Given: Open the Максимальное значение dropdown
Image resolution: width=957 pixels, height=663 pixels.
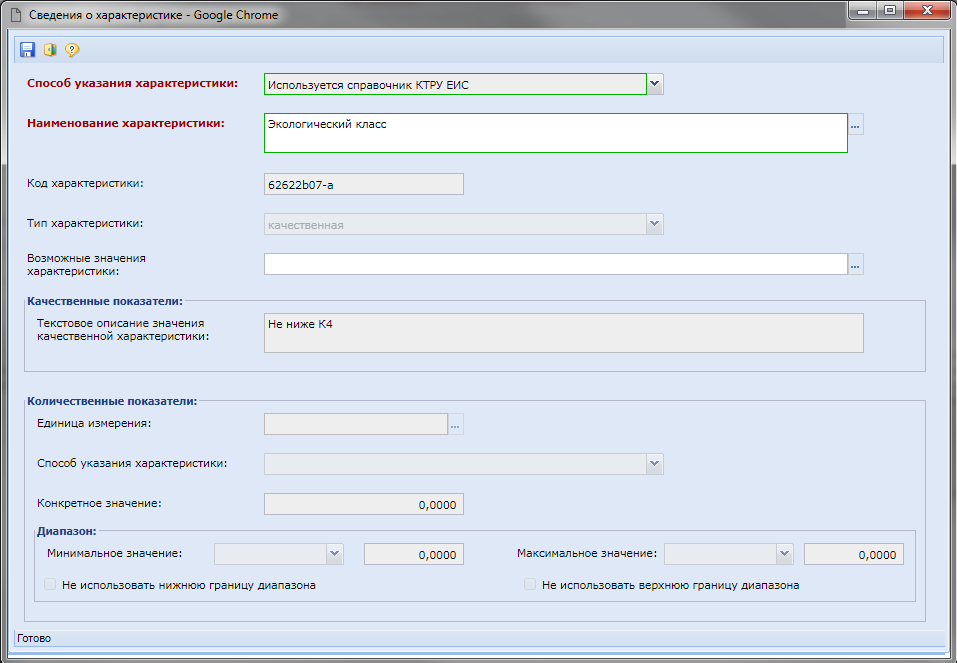Looking at the screenshot, I should pos(785,553).
